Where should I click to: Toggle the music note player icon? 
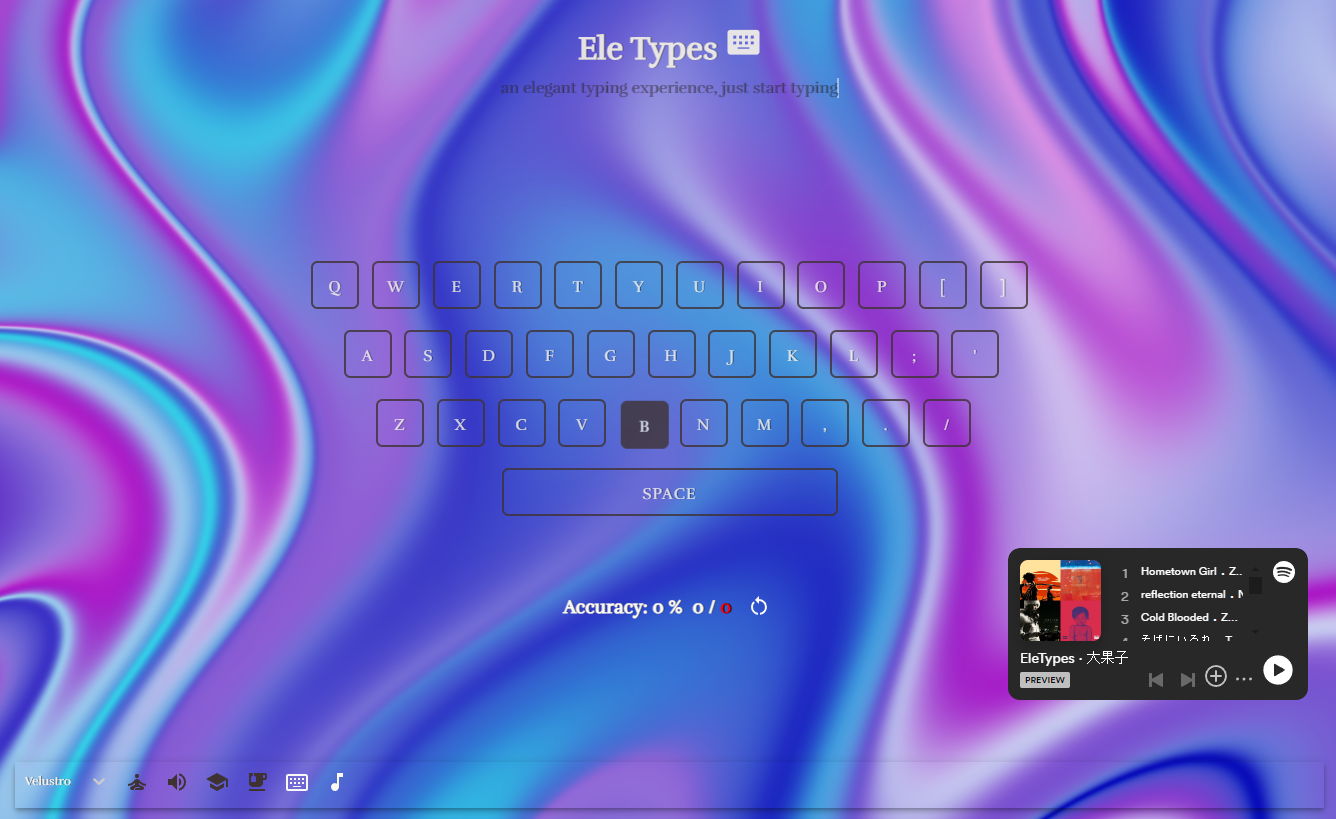click(x=337, y=782)
